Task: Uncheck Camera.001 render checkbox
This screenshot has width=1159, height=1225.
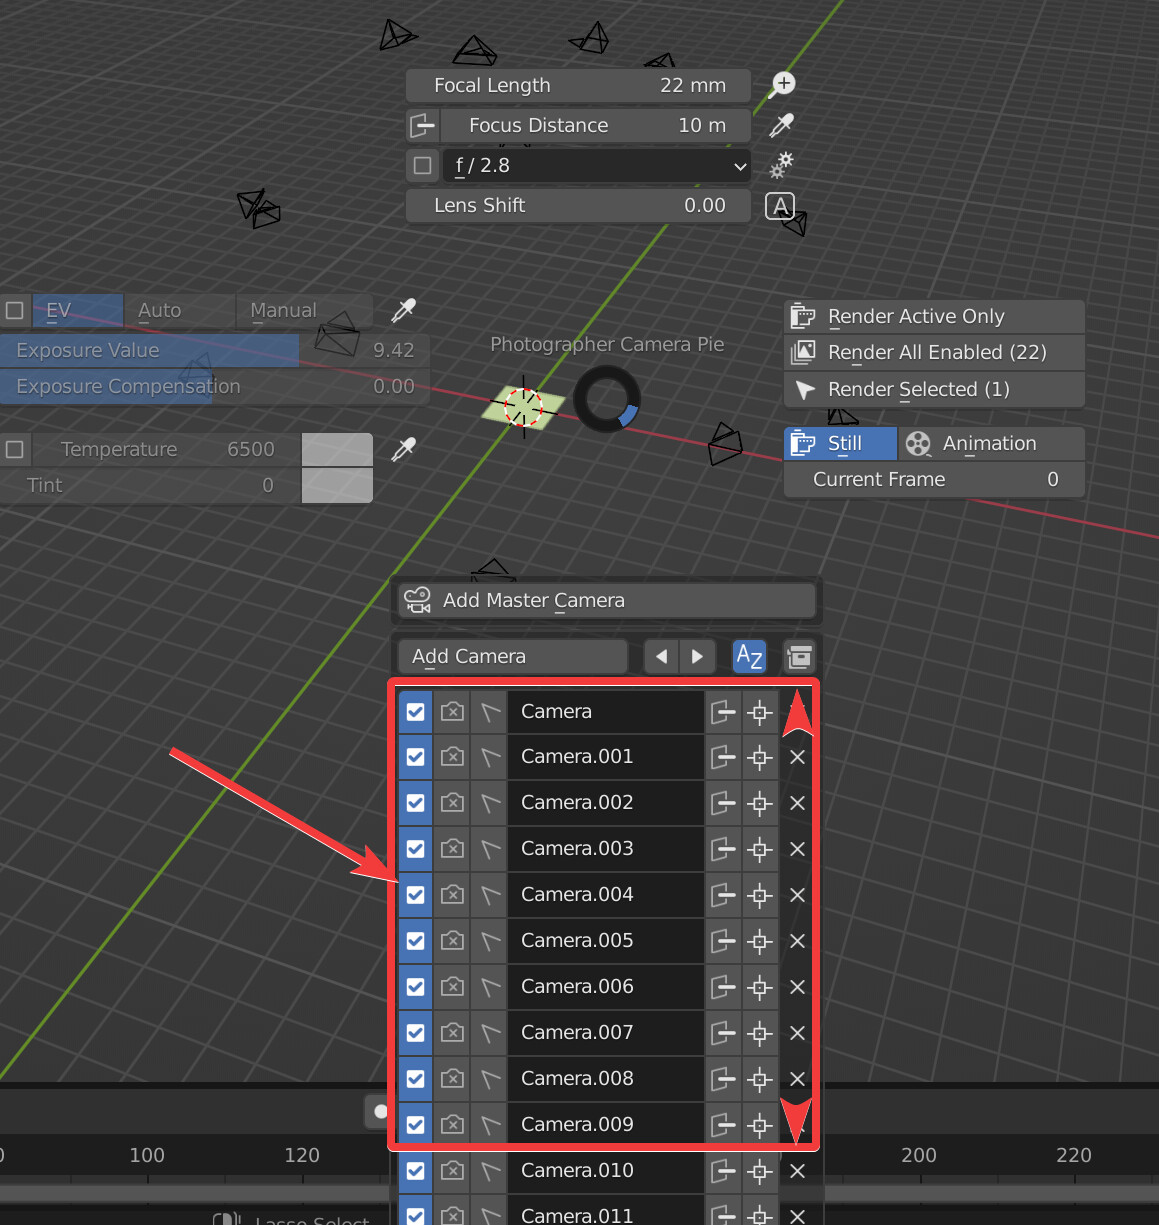Action: point(415,757)
